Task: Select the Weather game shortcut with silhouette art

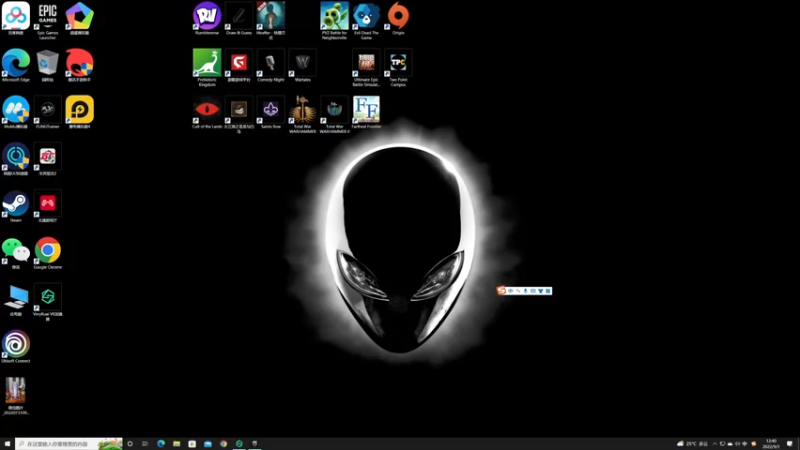Action: [x=270, y=20]
